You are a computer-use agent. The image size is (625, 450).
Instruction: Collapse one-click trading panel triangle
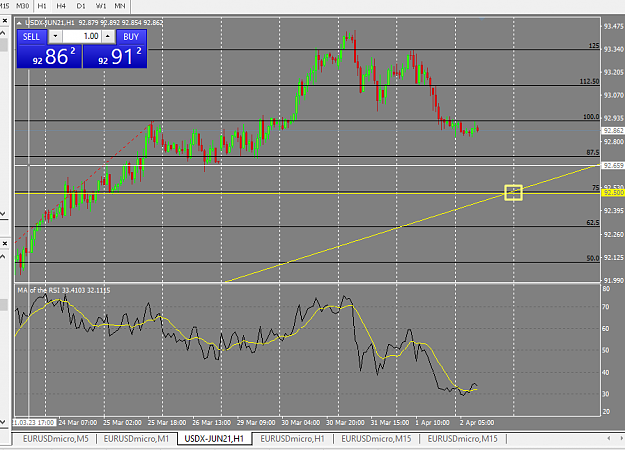[x=19, y=23]
